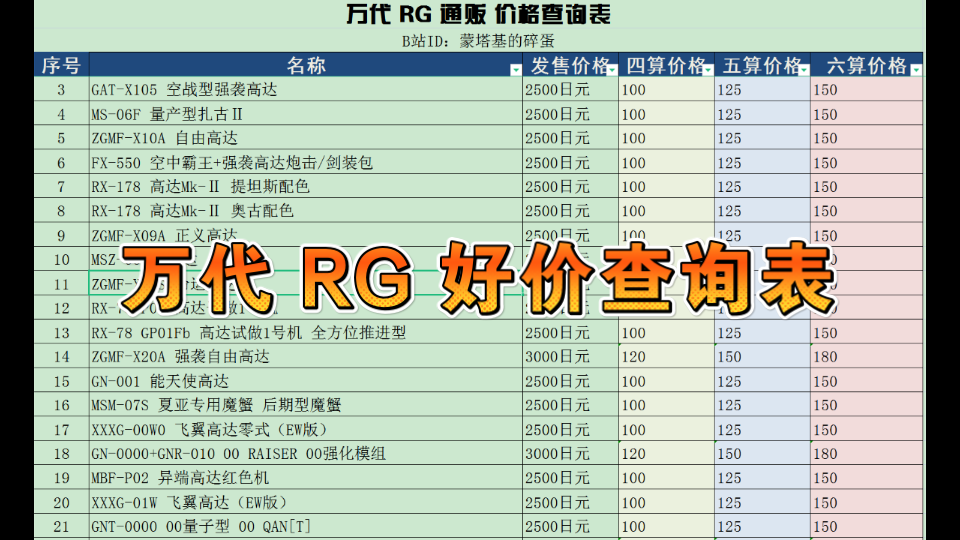The image size is (960, 540).
Task: Click 五算价格 125 in ZGMF-X10A 自由高达 row
Action: point(762,138)
